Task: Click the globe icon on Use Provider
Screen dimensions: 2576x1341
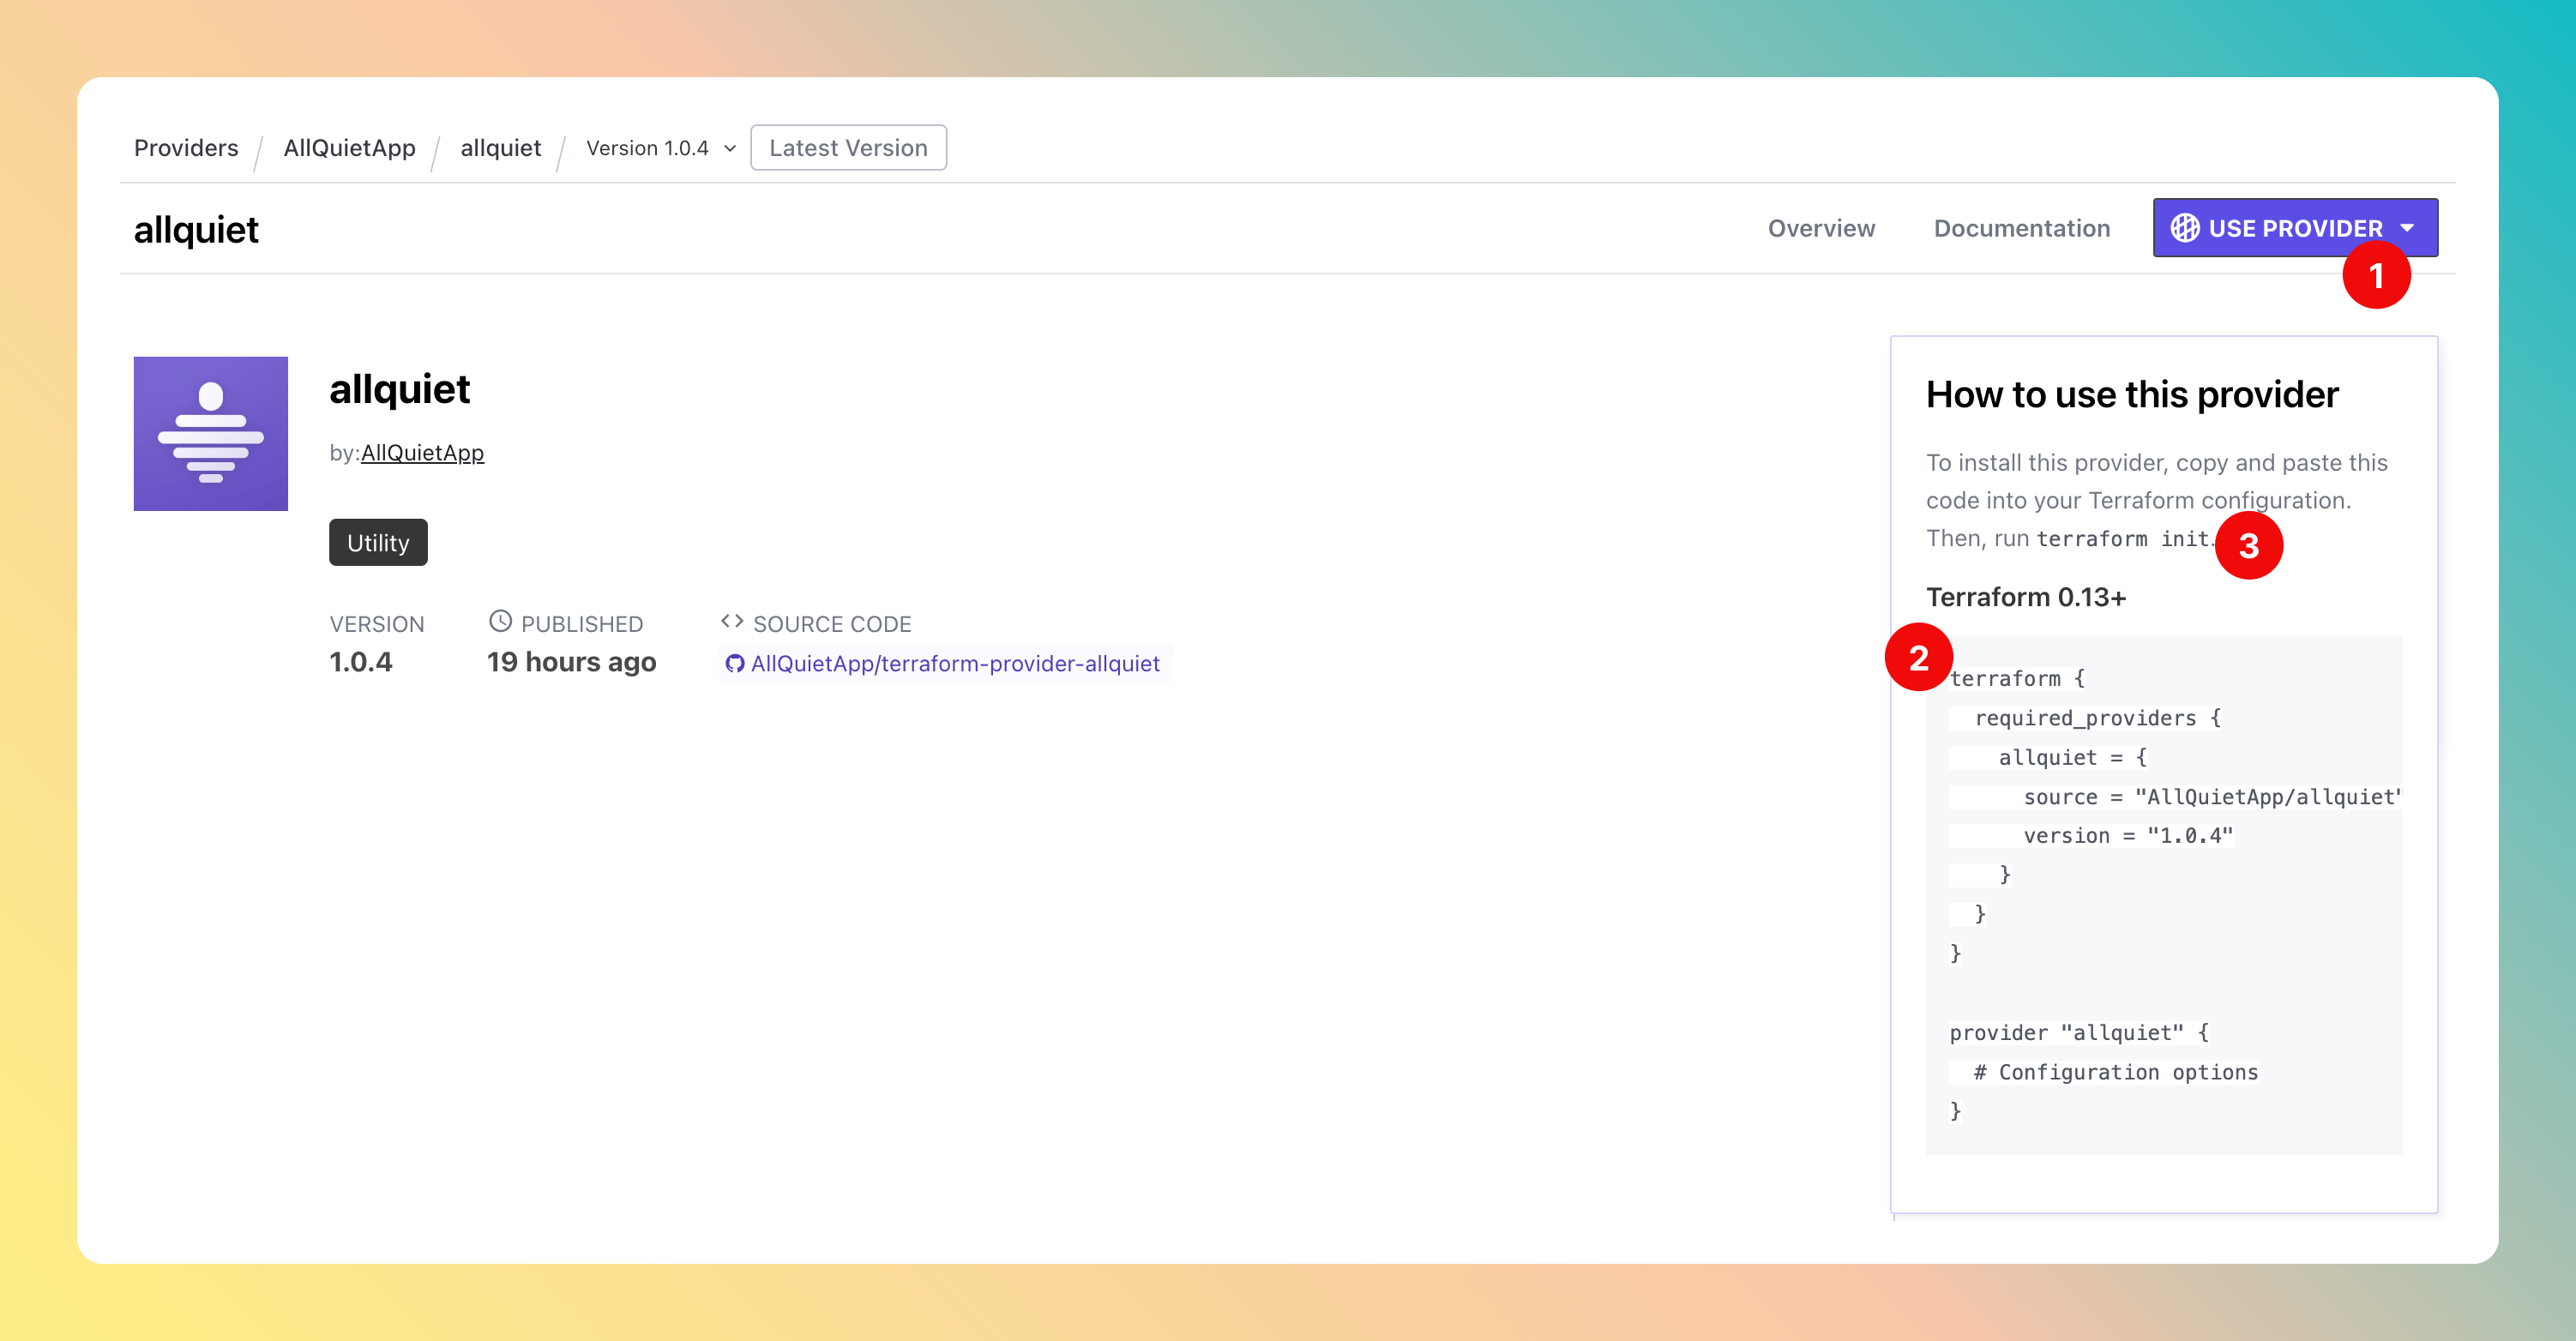Action: [2184, 228]
